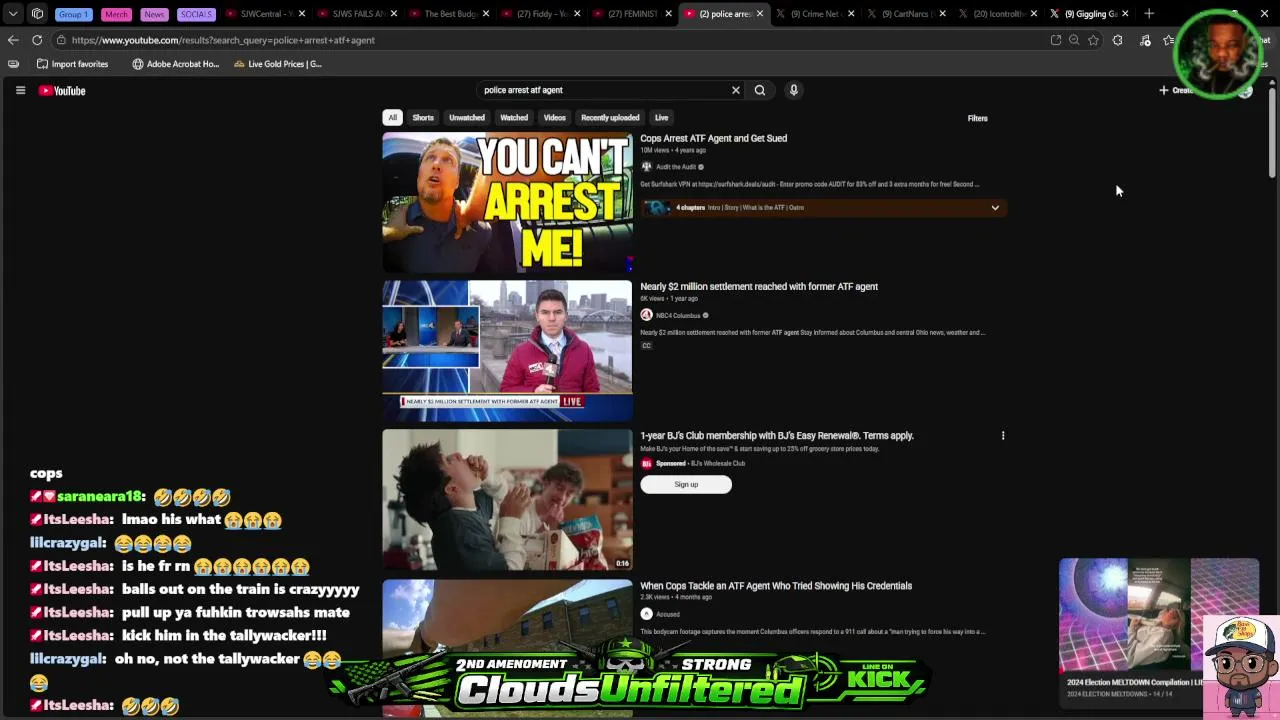Viewport: 1280px width, 720px height.
Task: Open the 'Merch' tab group
Action: pyautogui.click(x=116, y=14)
